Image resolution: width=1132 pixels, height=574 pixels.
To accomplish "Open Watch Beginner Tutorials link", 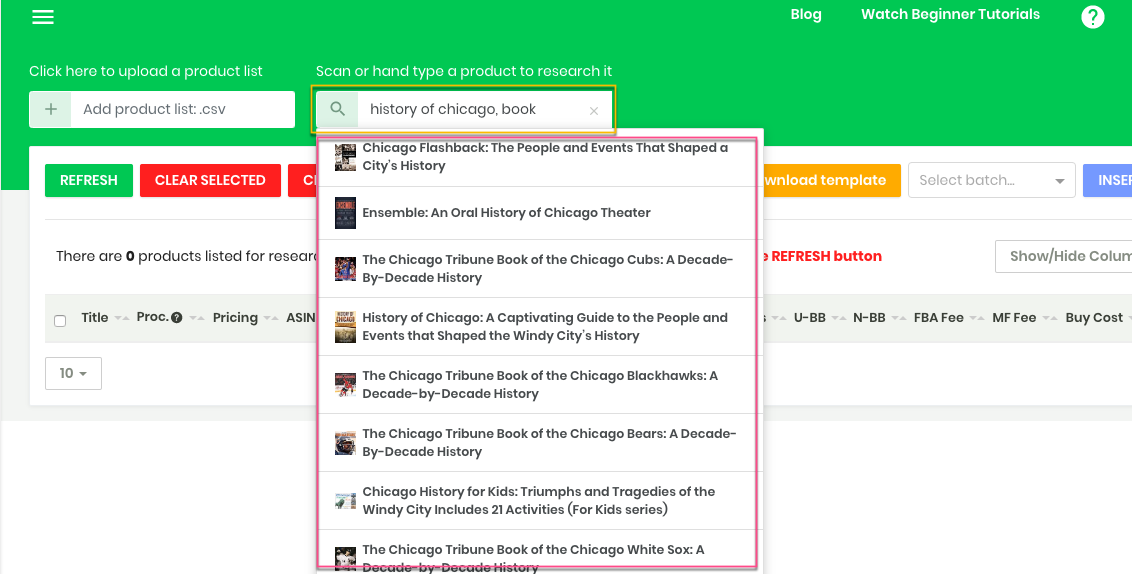I will 950,14.
